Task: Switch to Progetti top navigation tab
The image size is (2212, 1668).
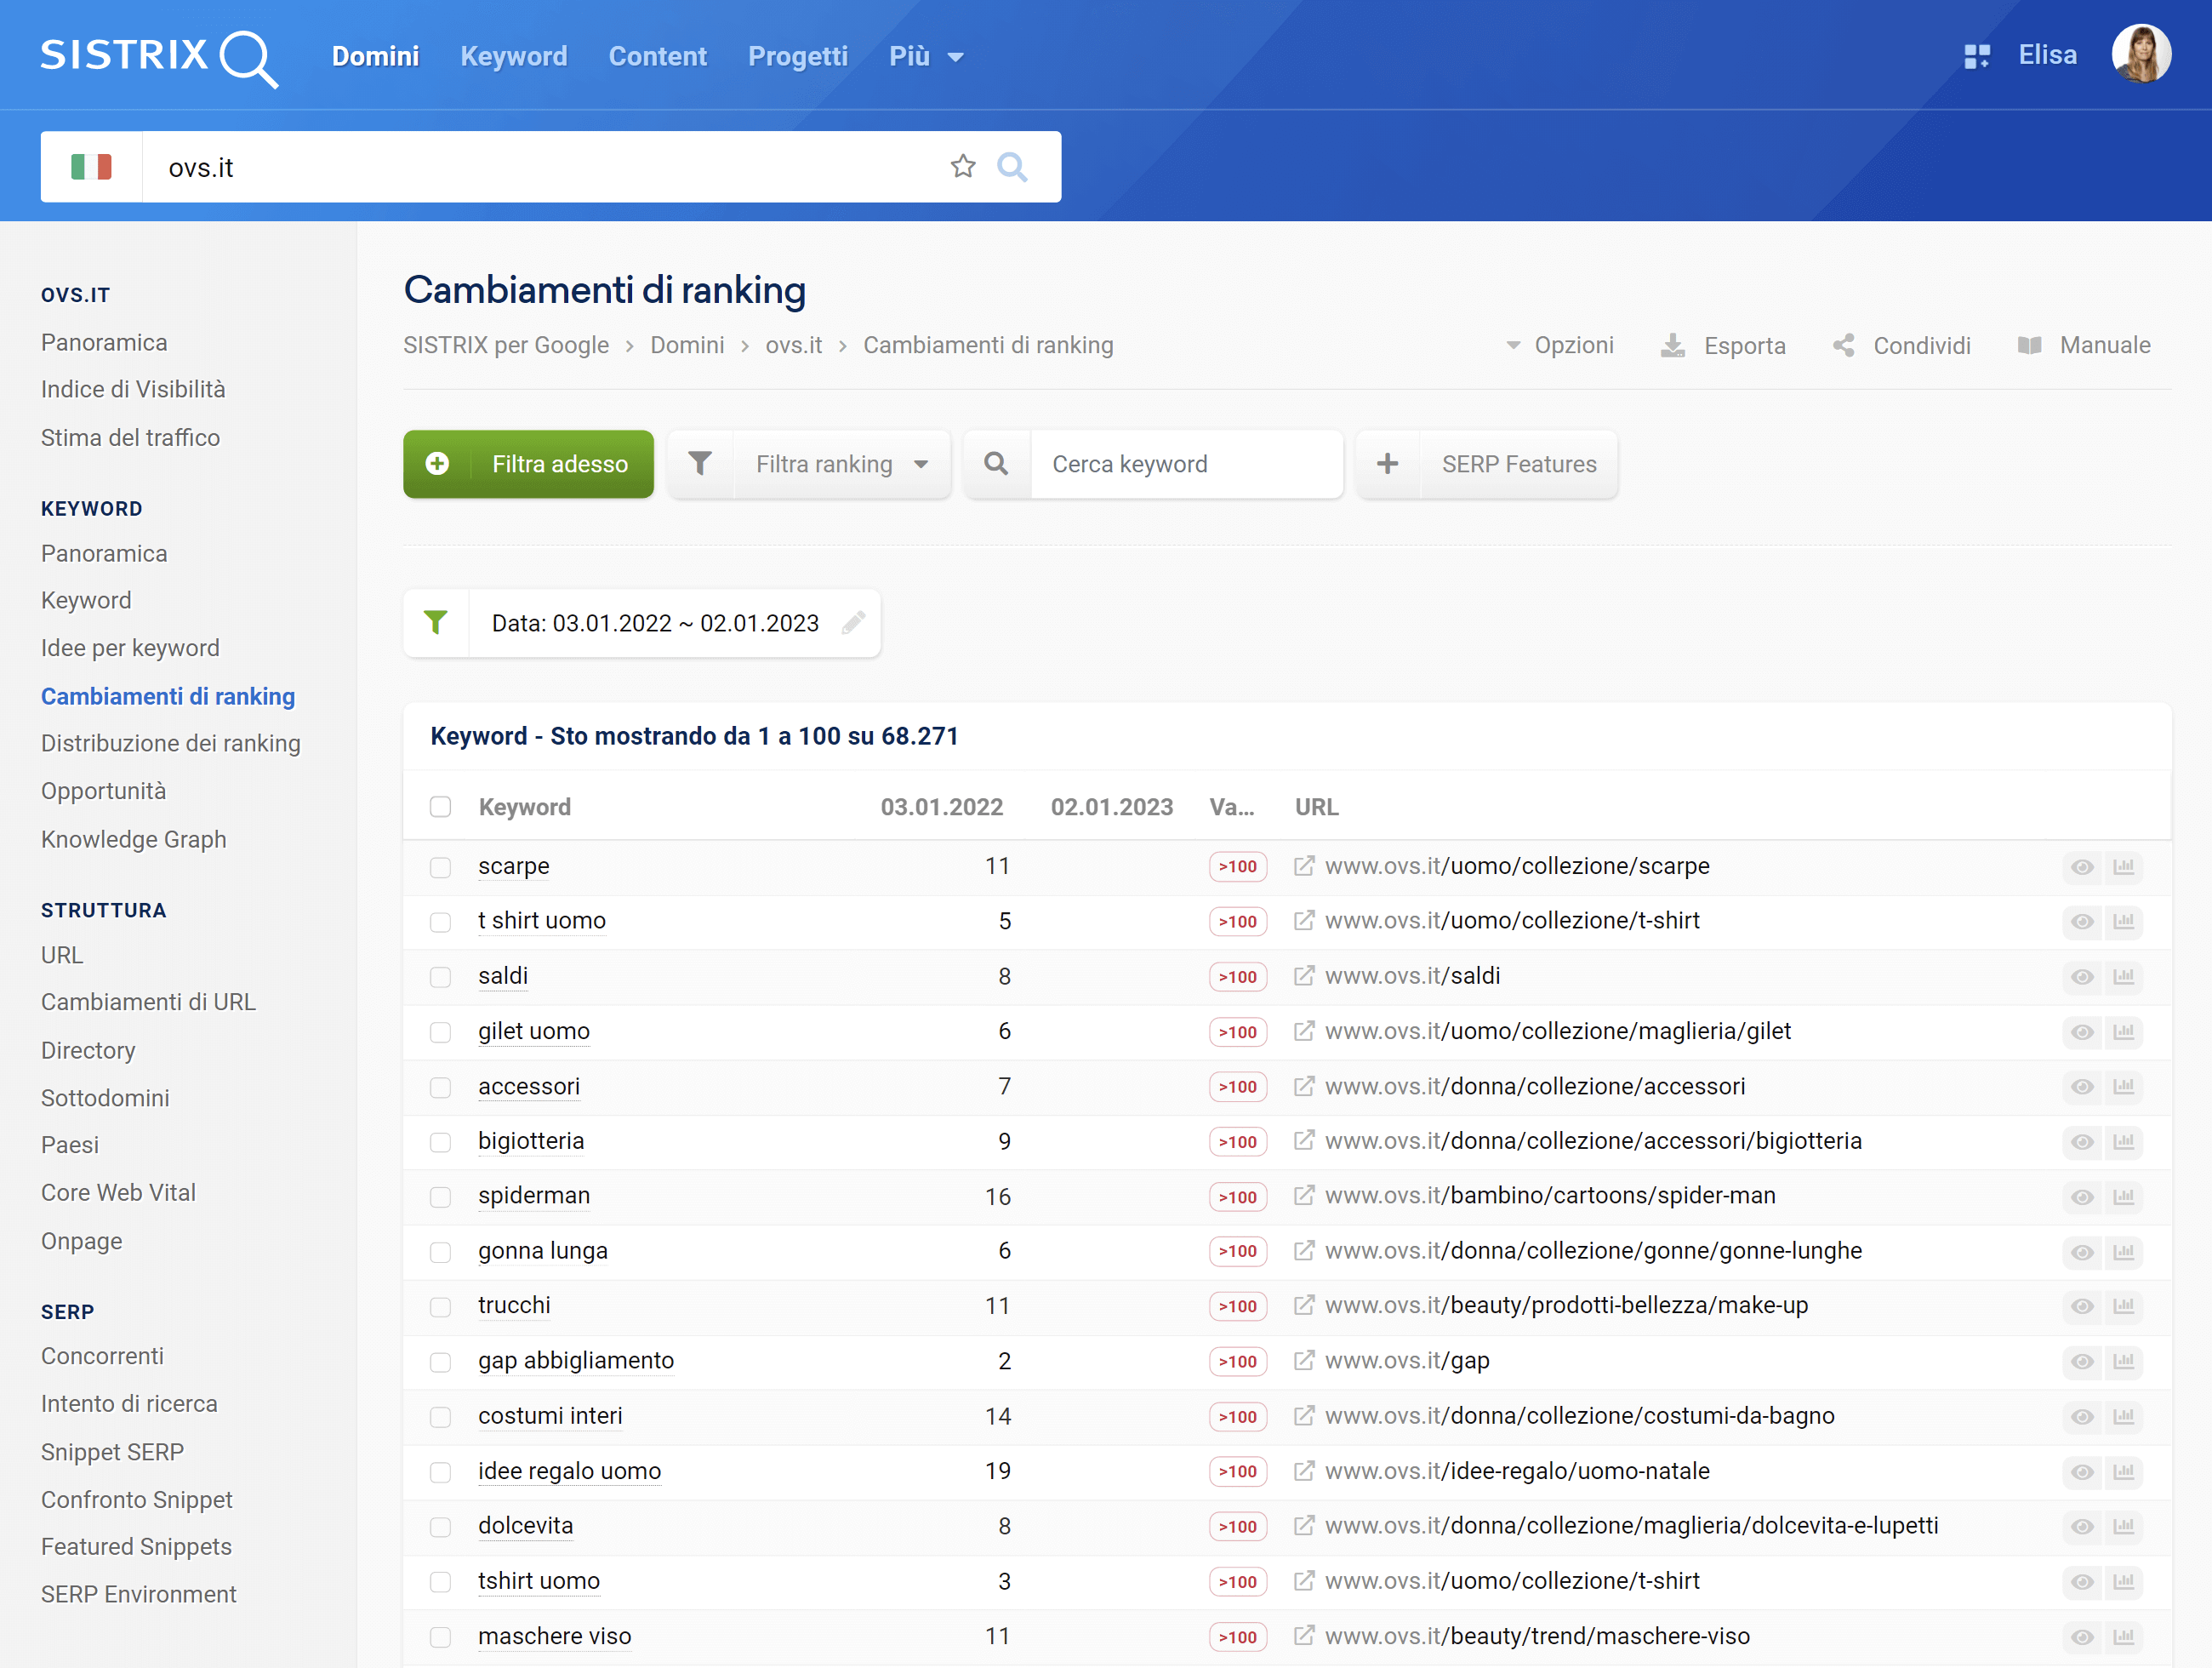Action: [x=797, y=56]
